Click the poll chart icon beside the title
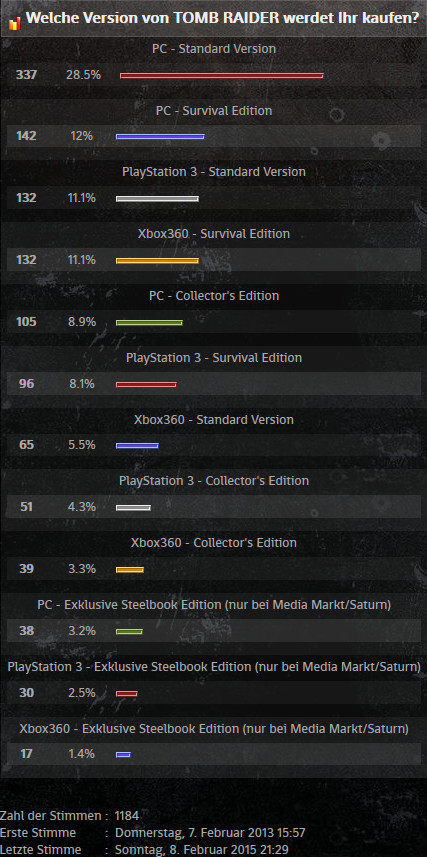 pyautogui.click(x=16, y=22)
